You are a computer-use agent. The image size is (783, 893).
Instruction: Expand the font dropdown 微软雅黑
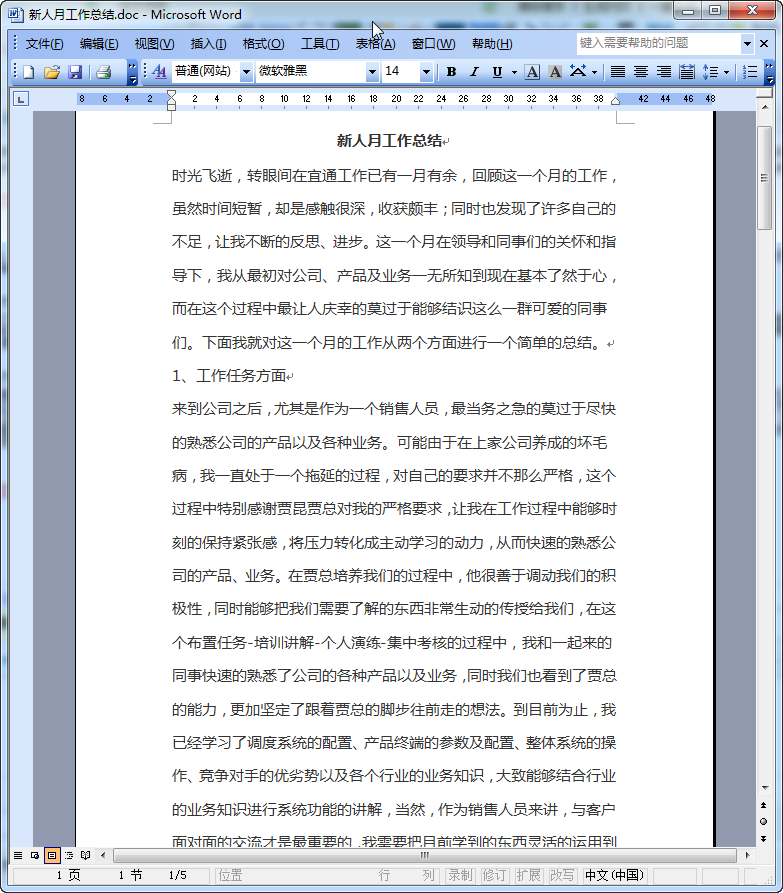pyautogui.click(x=372, y=72)
